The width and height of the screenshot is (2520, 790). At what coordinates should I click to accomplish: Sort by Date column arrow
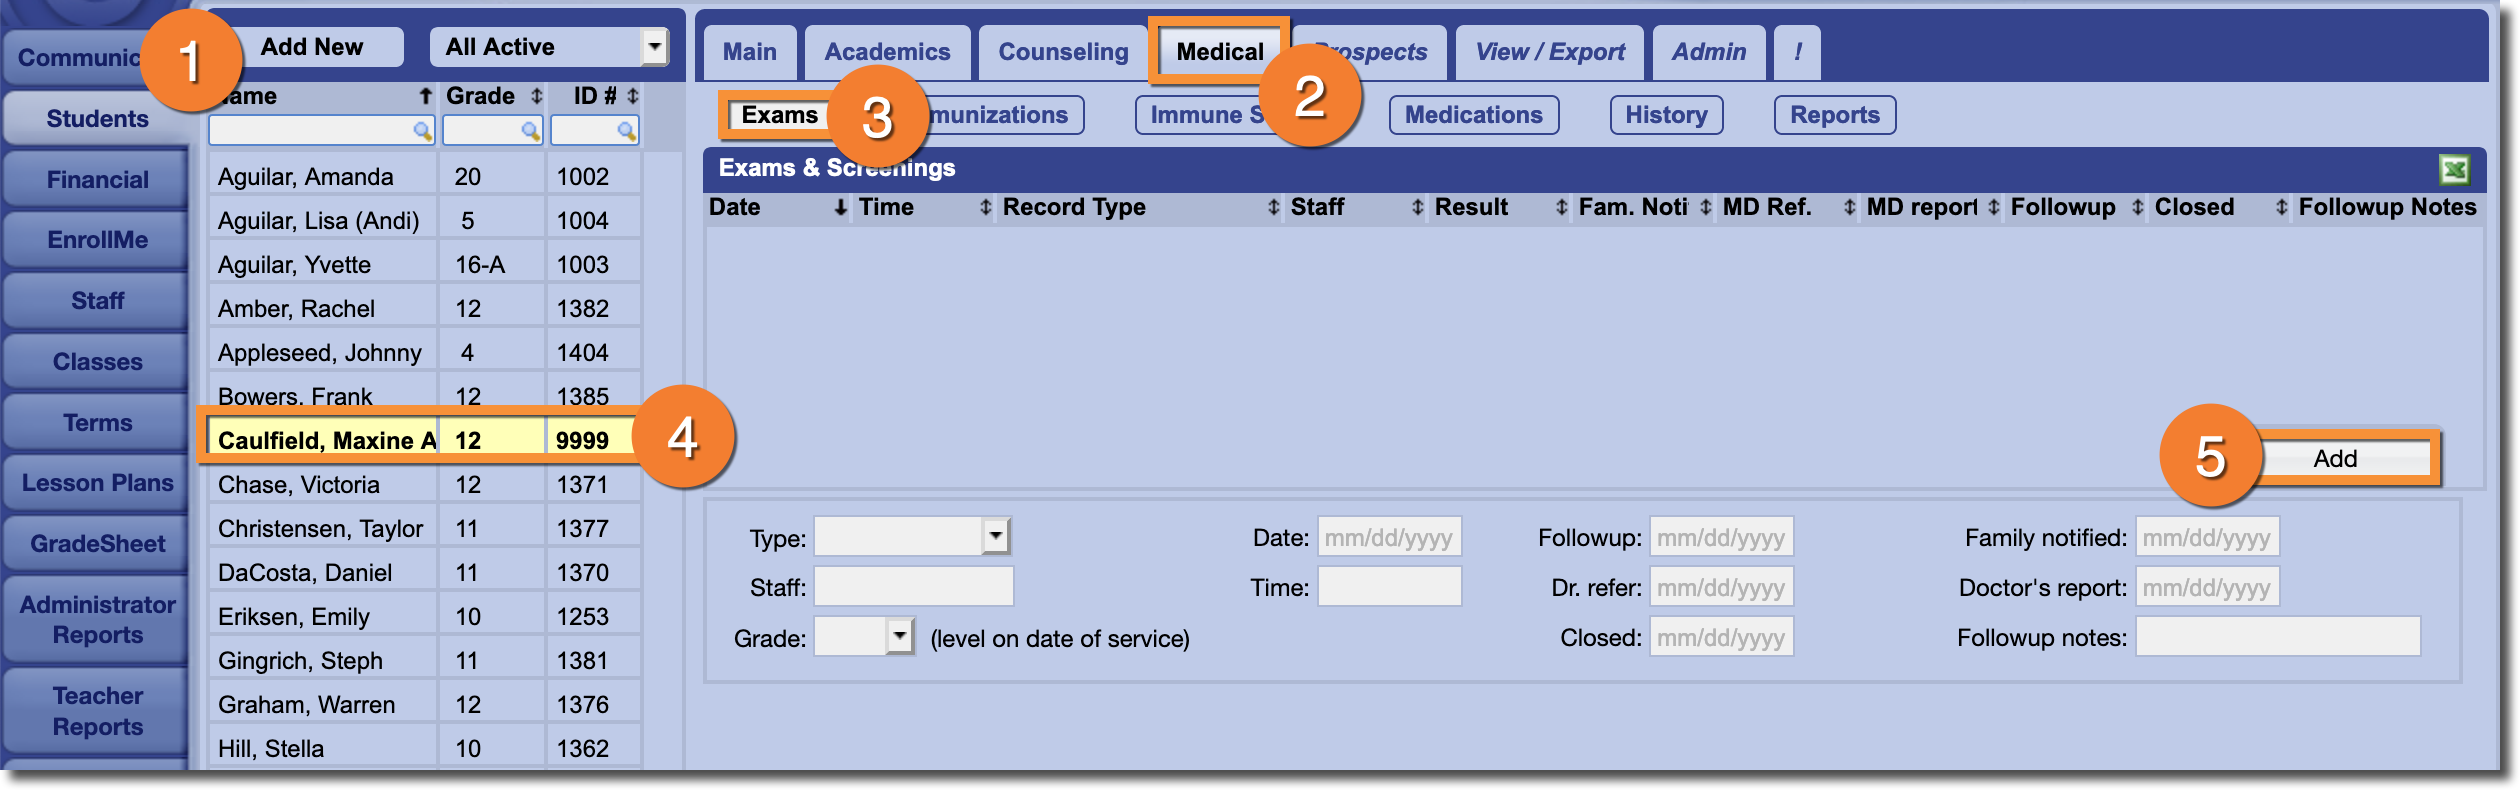coord(840,207)
